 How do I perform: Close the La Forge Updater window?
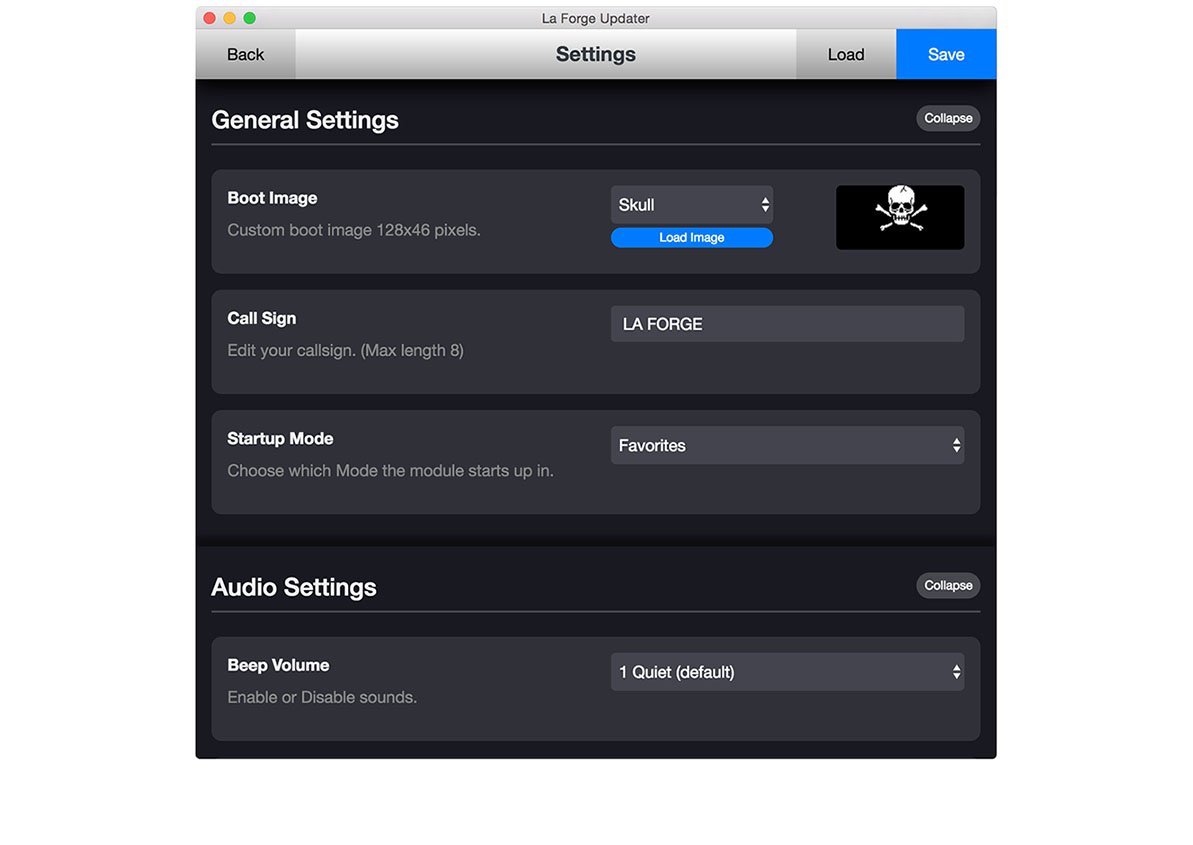pos(209,17)
